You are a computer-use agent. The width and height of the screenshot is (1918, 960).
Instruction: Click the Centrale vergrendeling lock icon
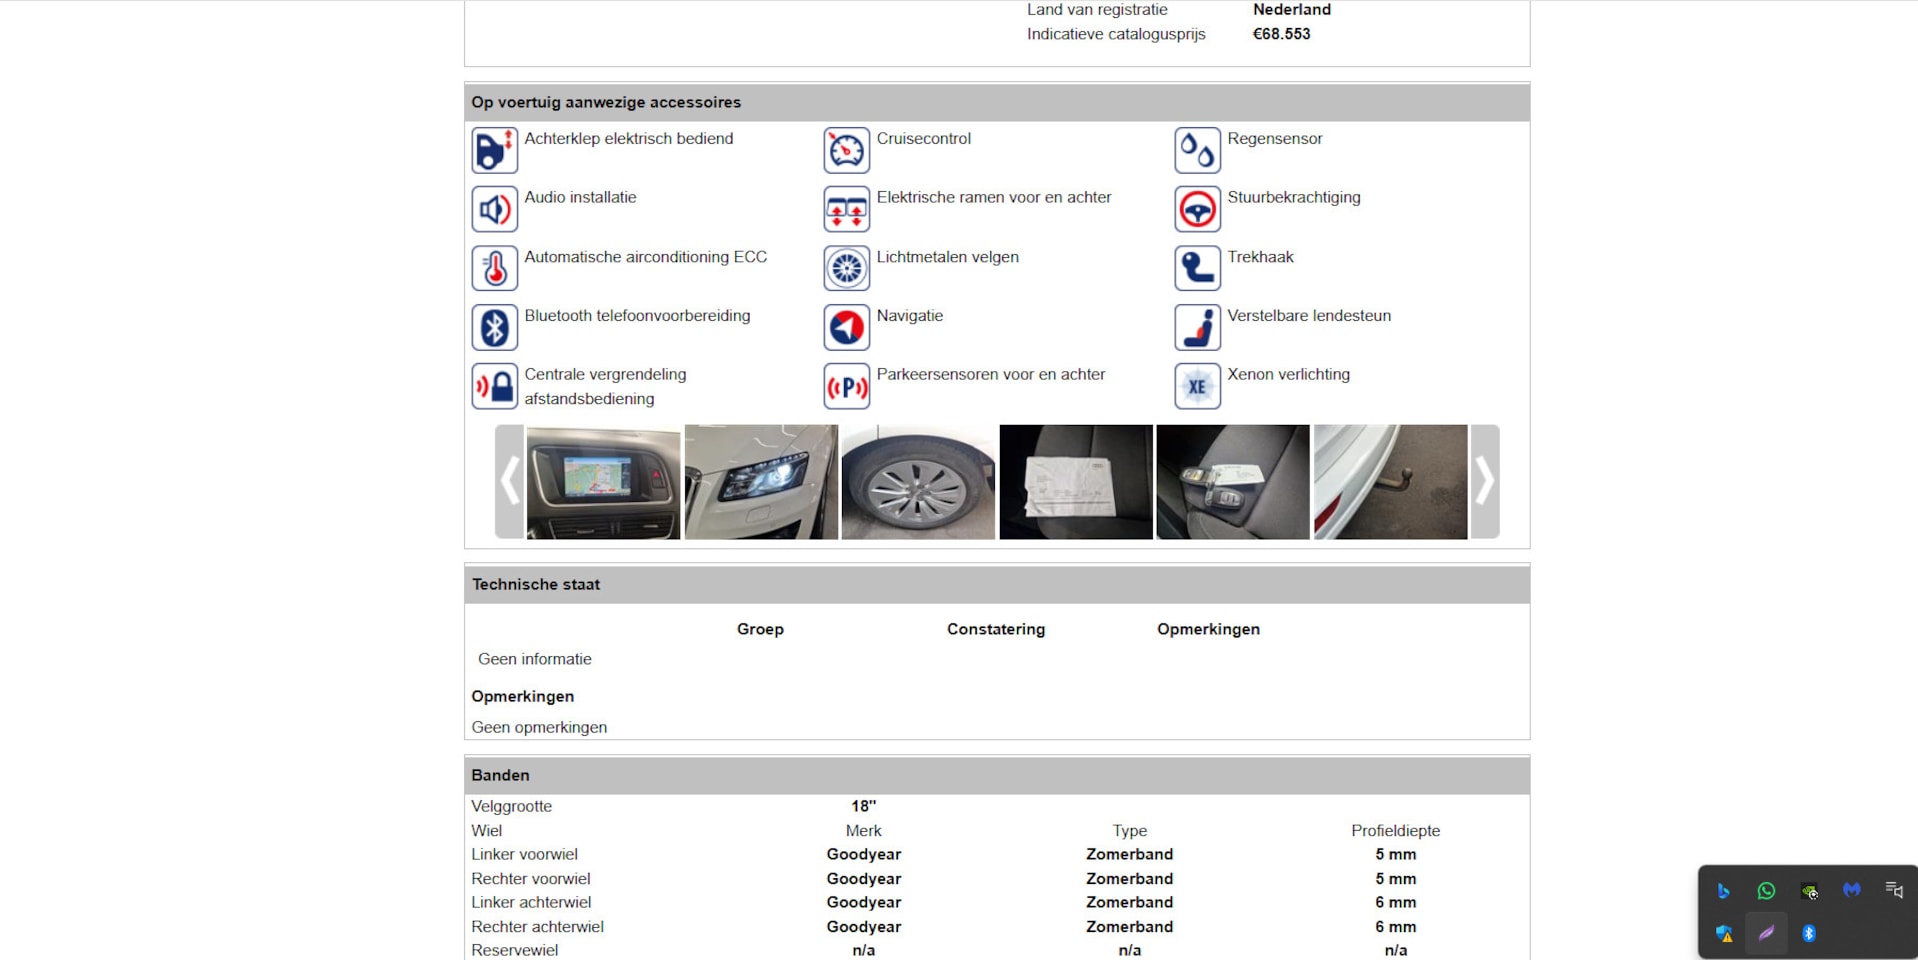pos(494,387)
